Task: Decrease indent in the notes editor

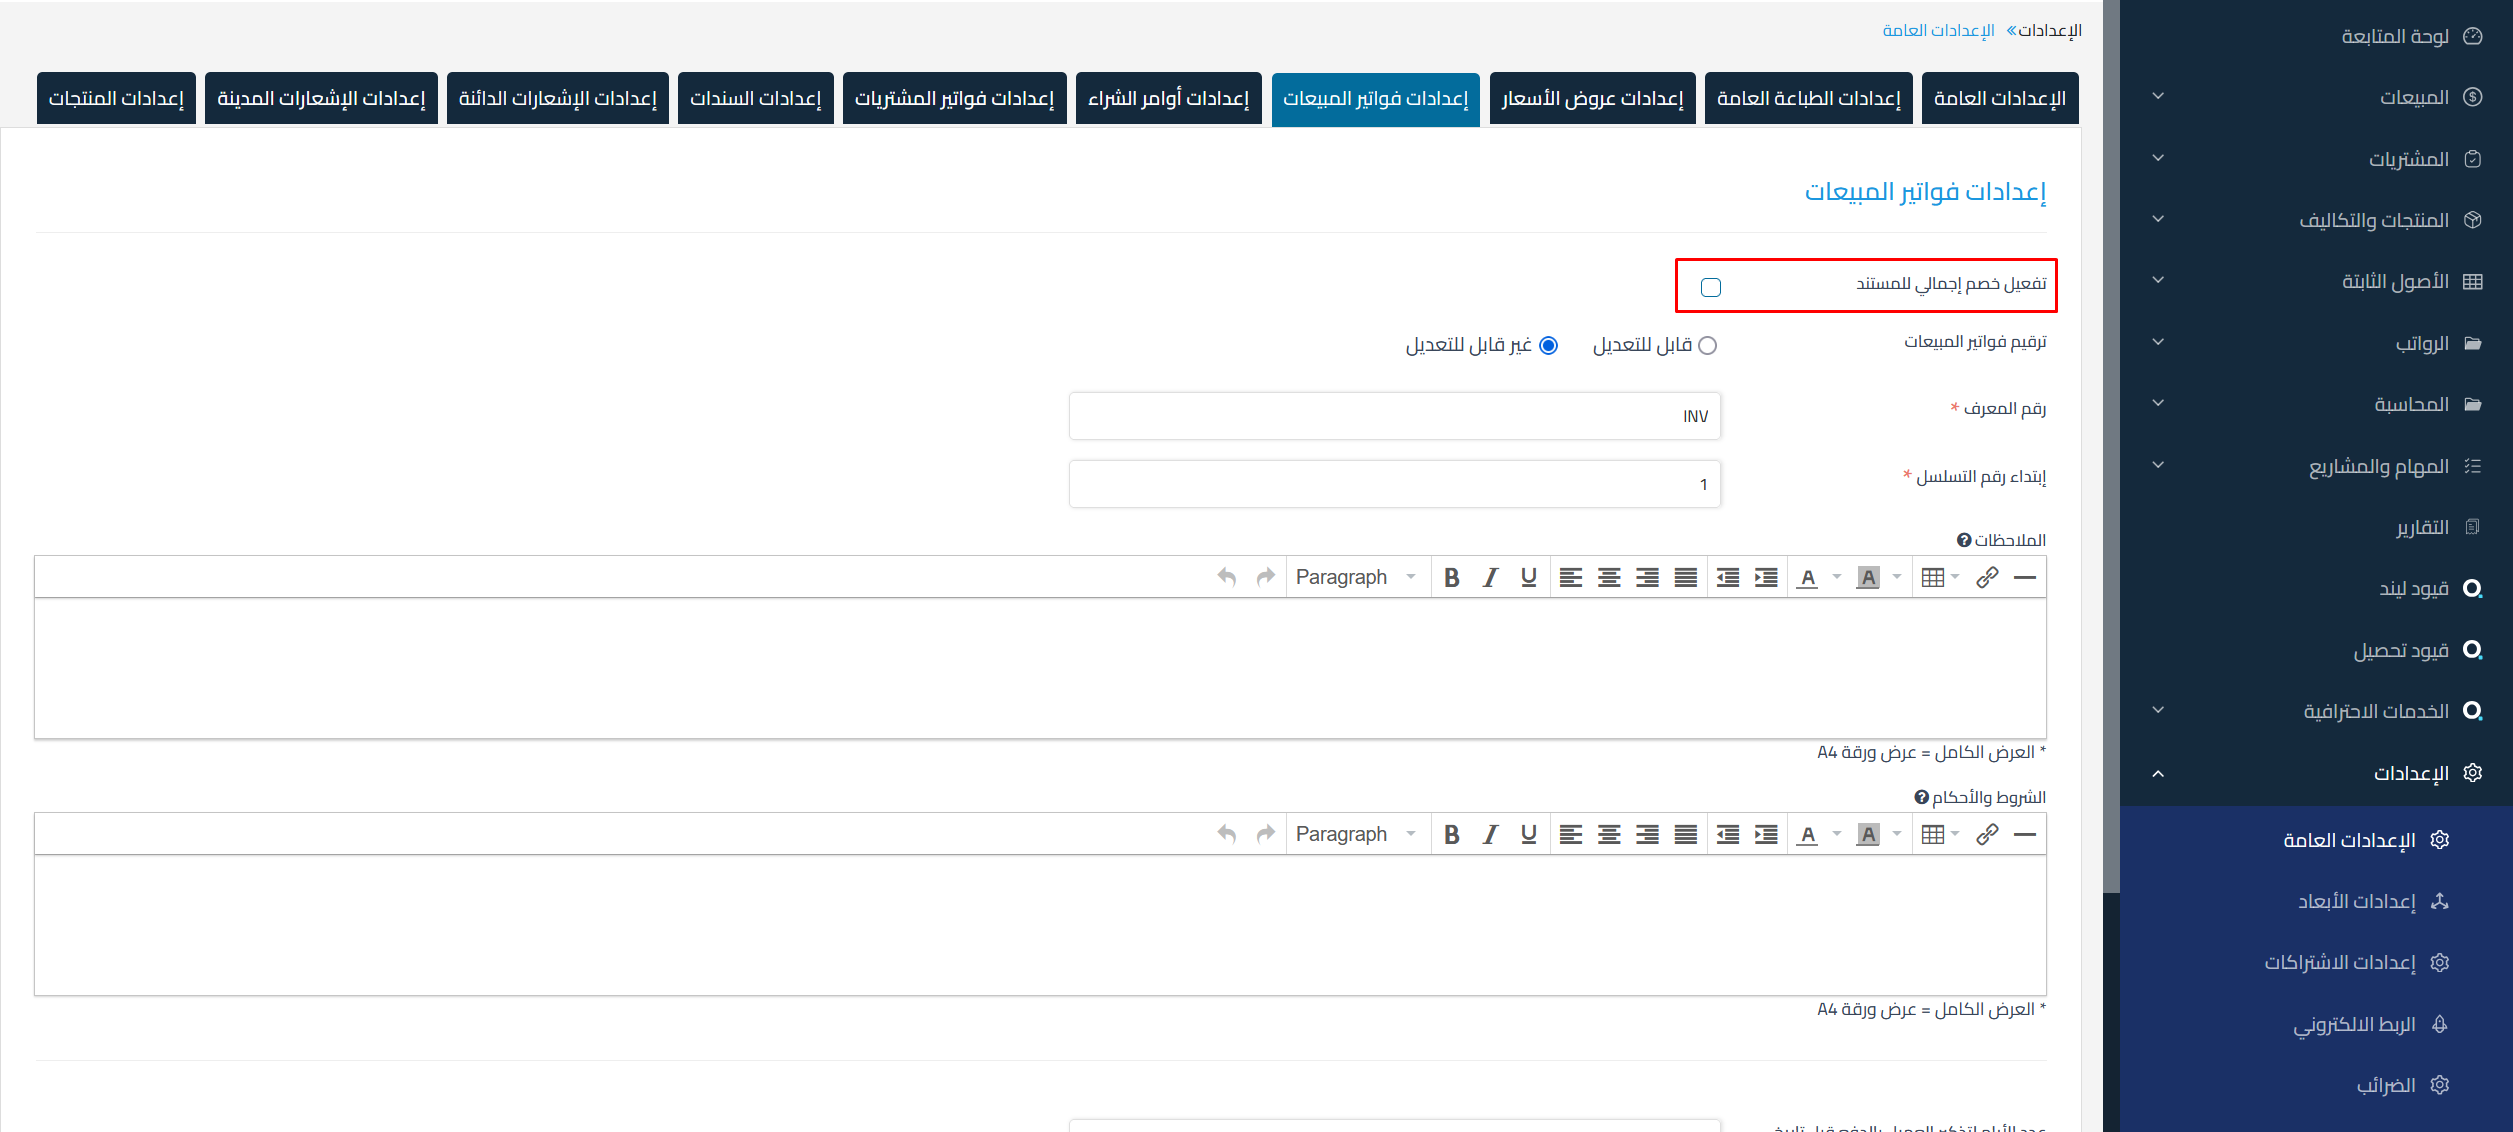Action: point(1728,577)
